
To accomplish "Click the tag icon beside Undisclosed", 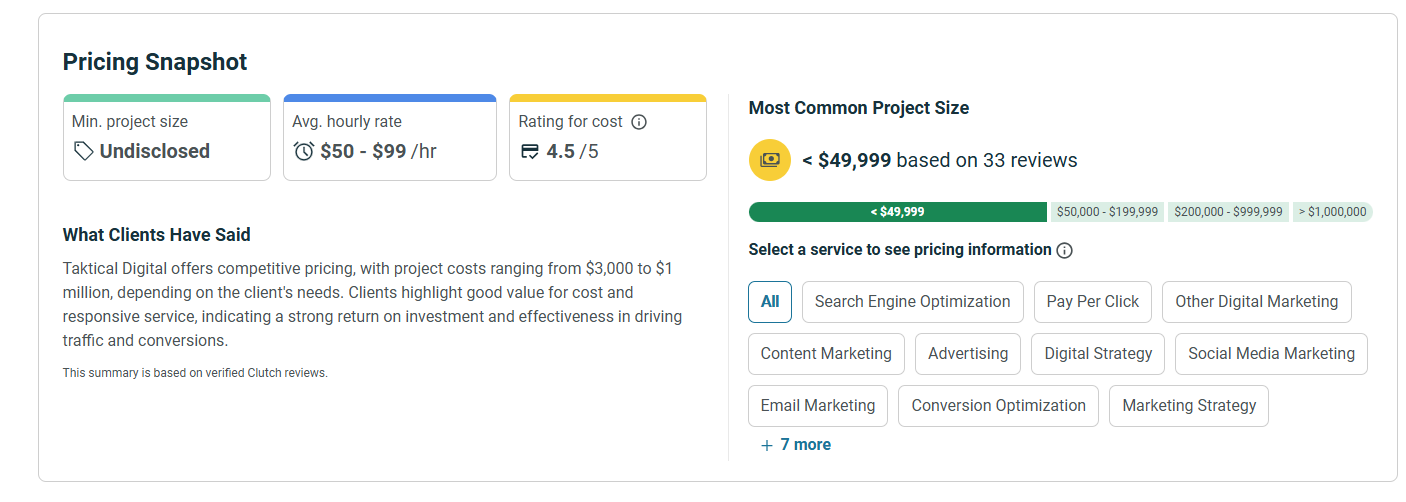I will [83, 151].
